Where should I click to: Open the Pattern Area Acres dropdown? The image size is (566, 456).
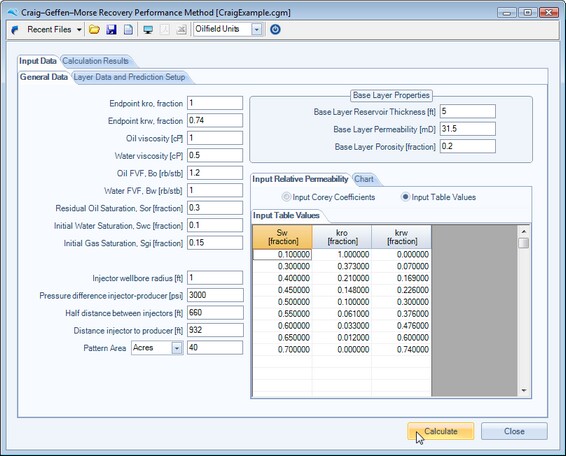point(177,348)
